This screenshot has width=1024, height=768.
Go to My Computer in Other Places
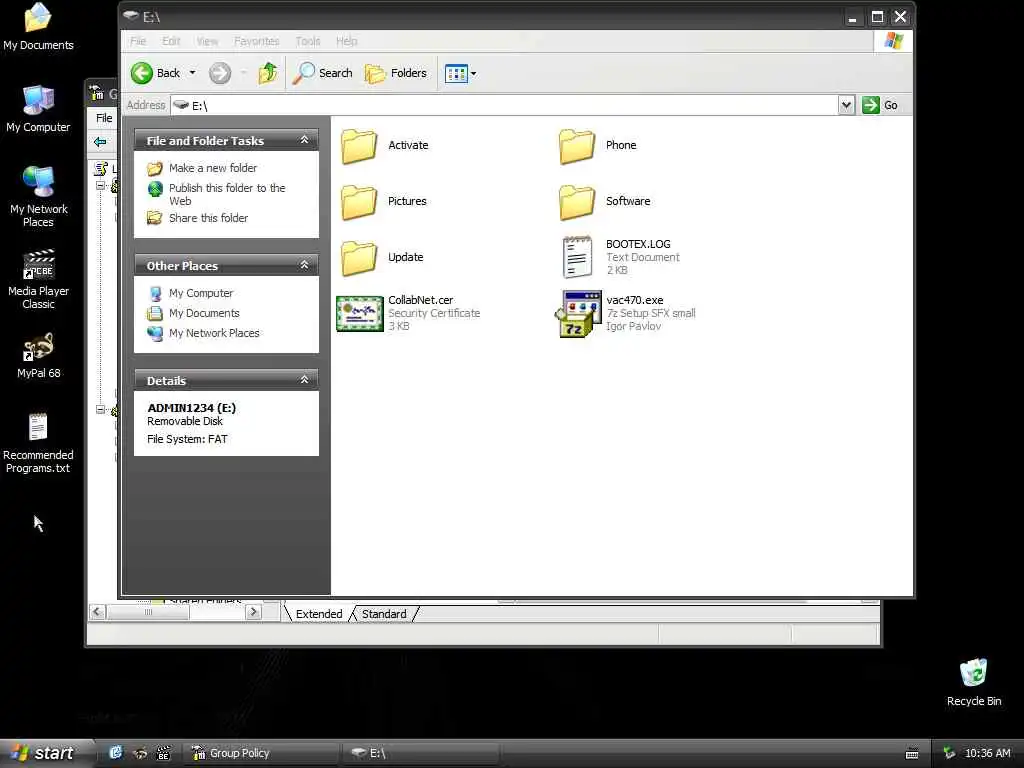point(200,293)
